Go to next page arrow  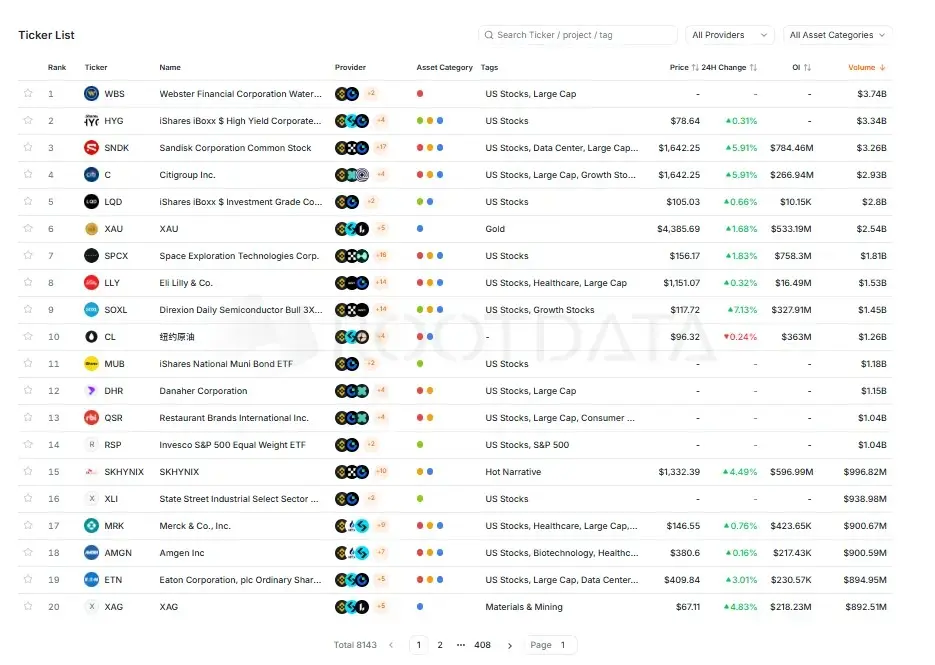(510, 645)
